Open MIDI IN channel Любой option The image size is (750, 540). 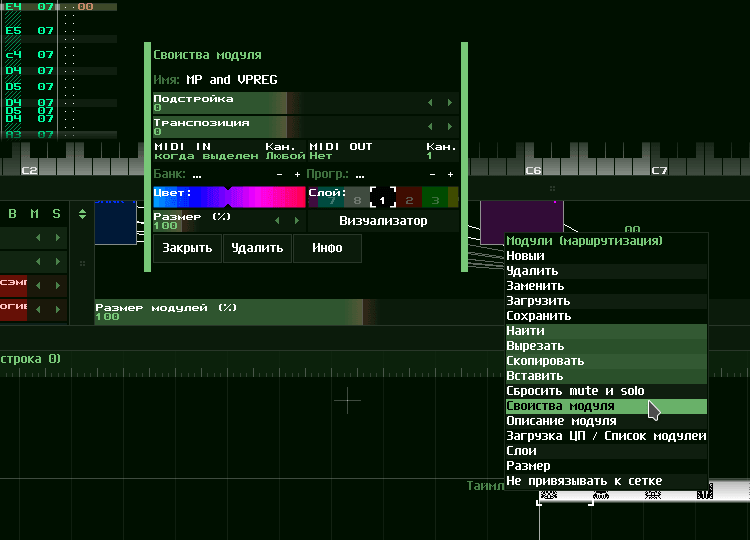click(285, 151)
